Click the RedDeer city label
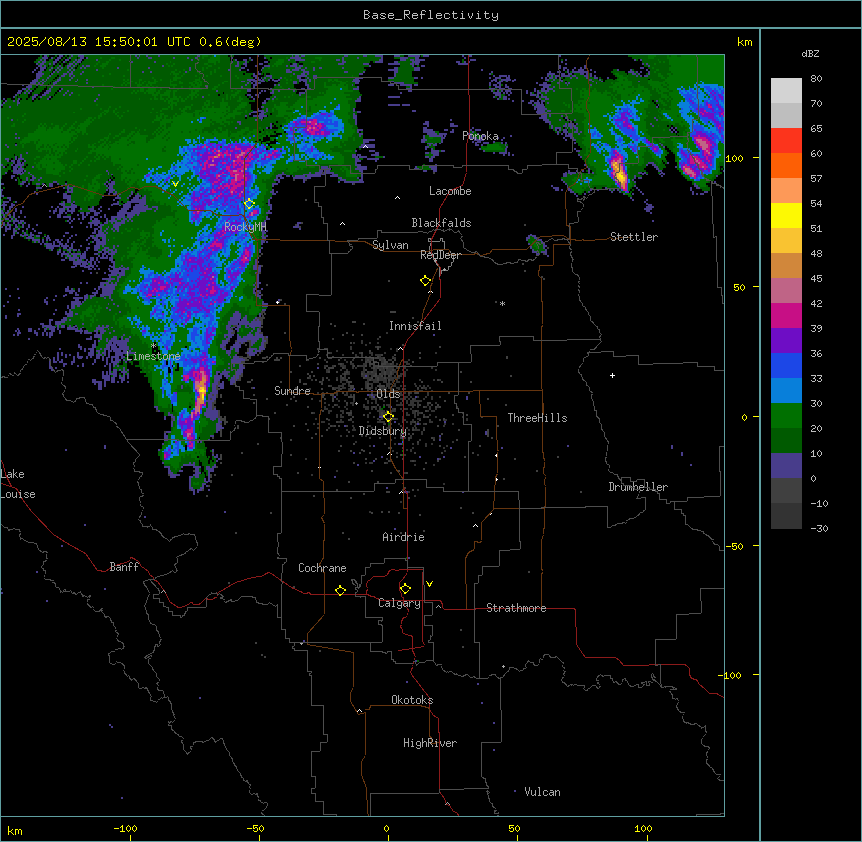Image resolution: width=862 pixels, height=842 pixels. 440,255
